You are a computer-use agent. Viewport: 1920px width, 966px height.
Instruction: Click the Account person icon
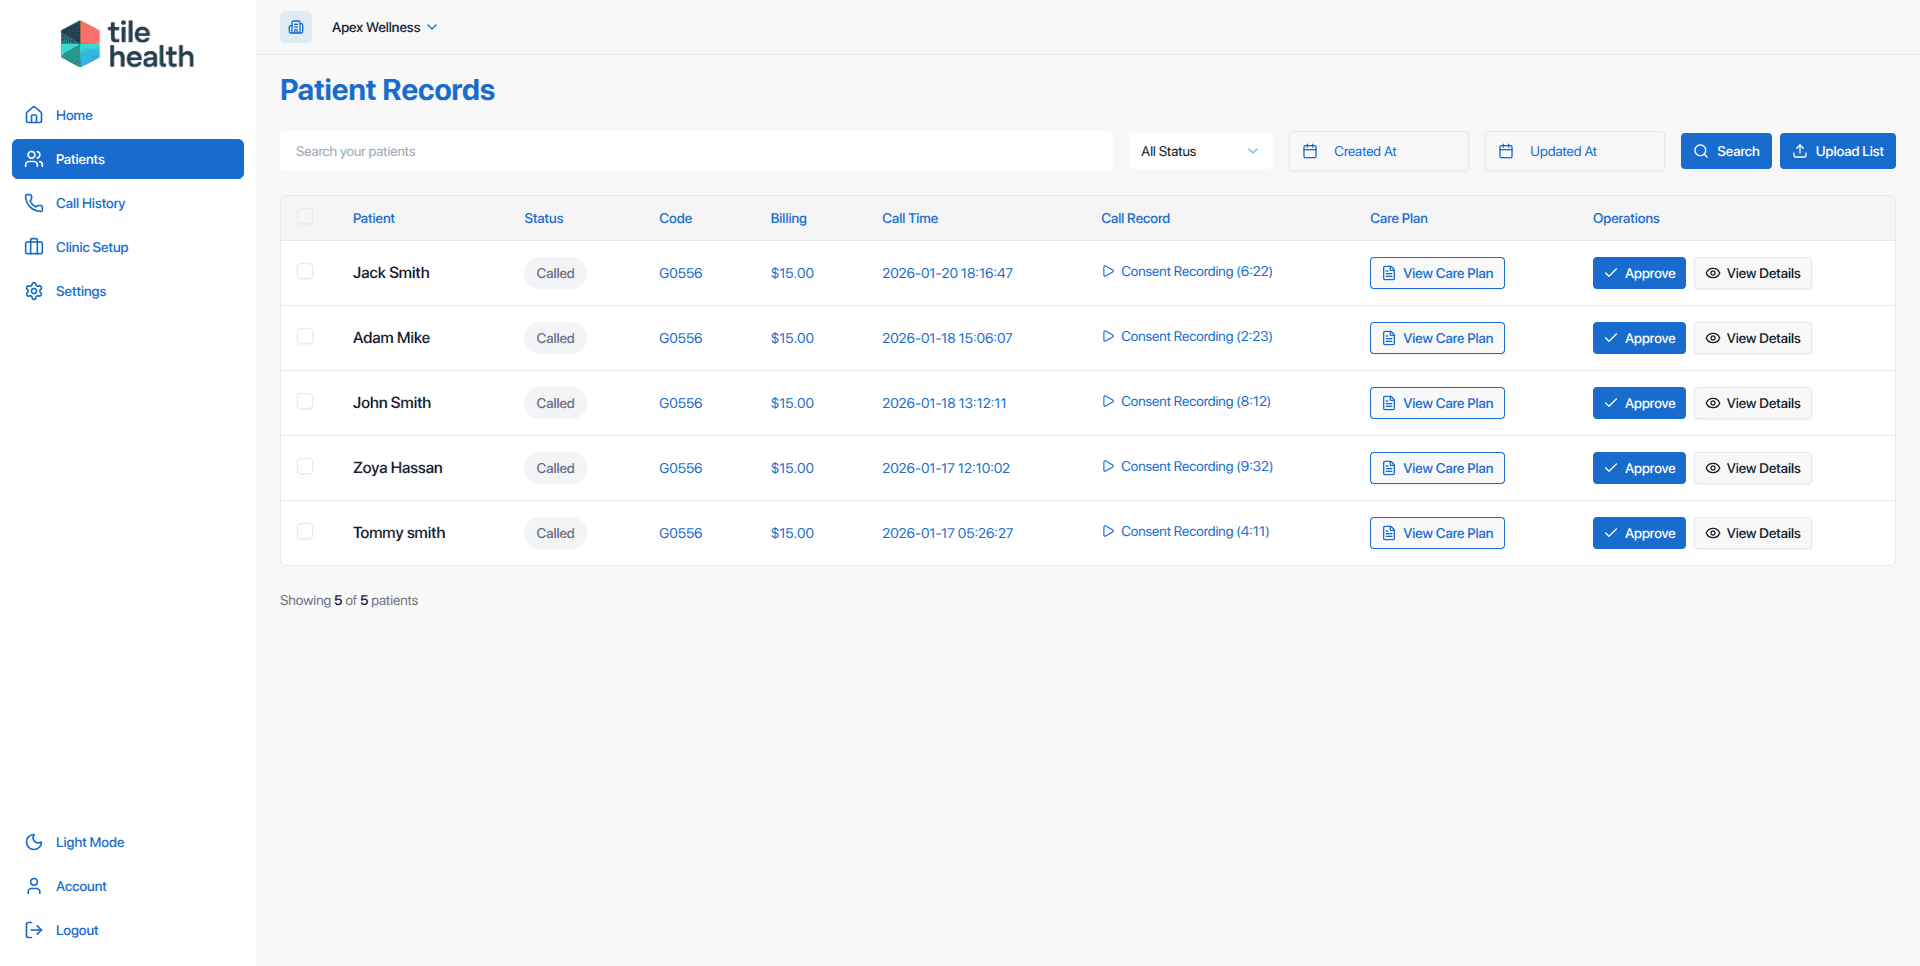[x=34, y=886]
